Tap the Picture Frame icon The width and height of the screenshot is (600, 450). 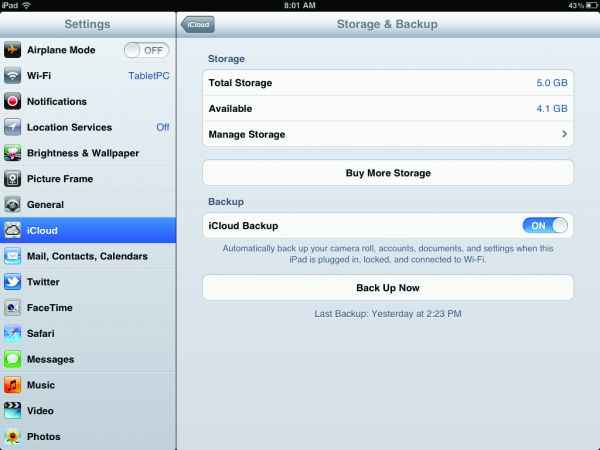[x=12, y=179]
